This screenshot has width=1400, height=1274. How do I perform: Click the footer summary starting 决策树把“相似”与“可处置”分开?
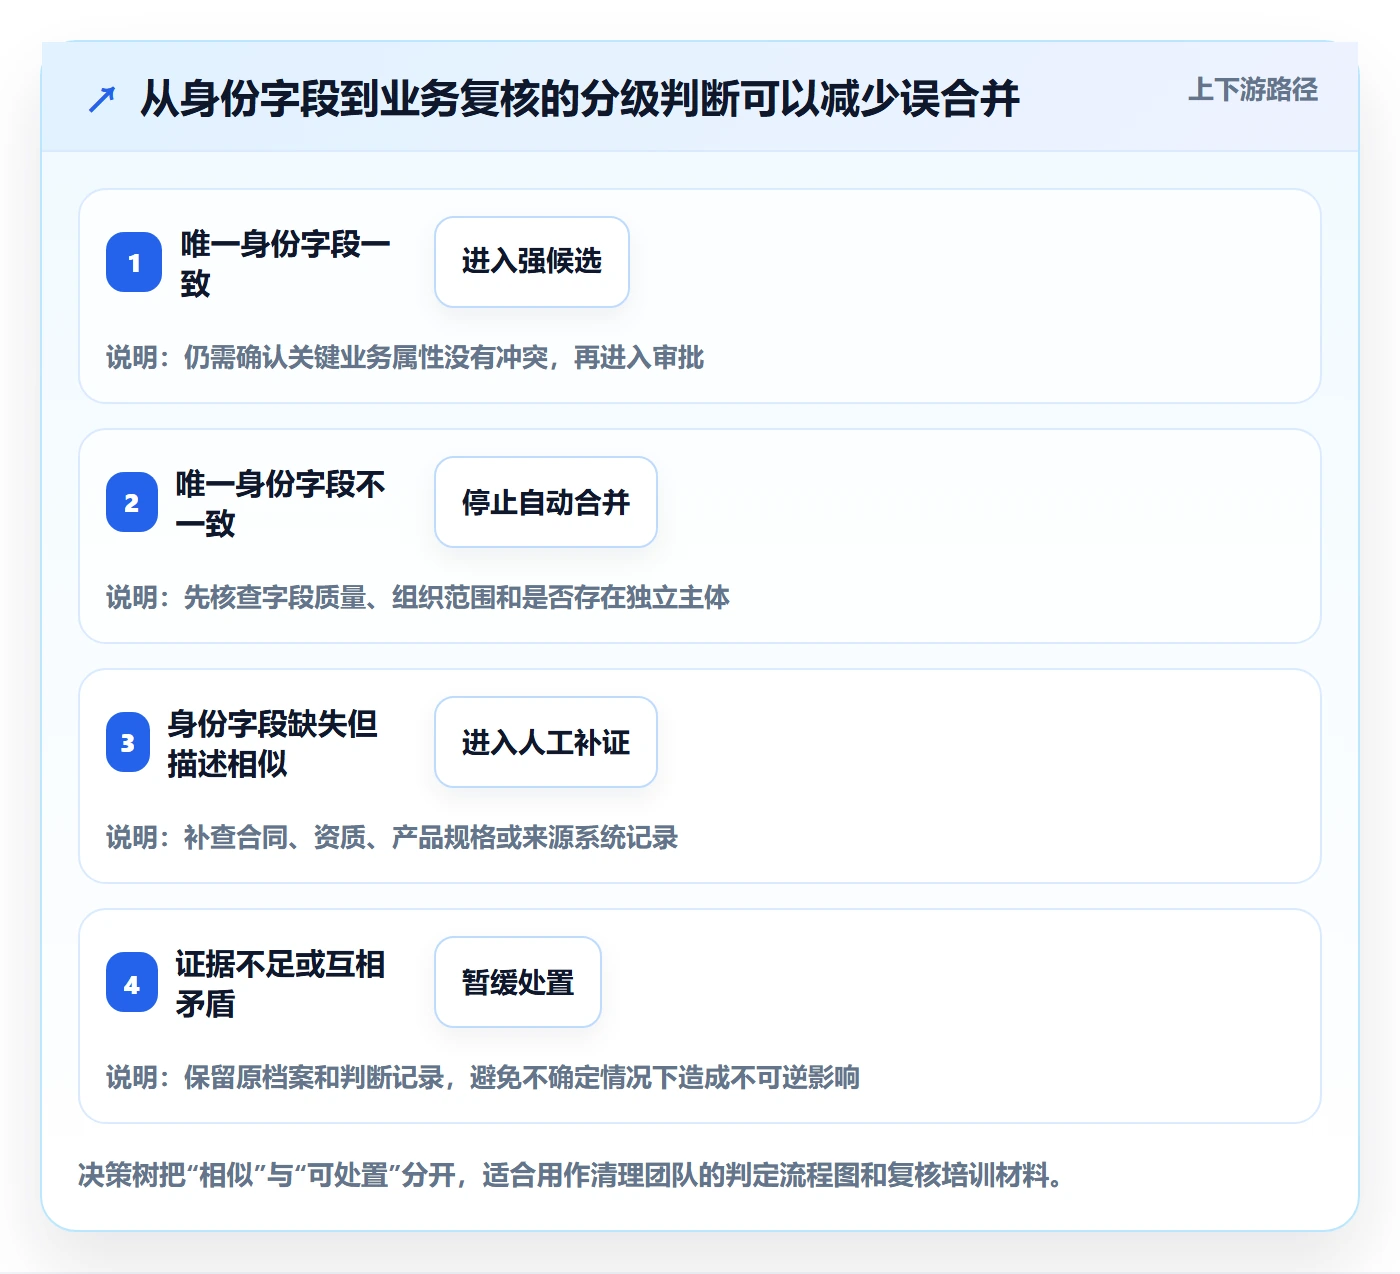[570, 1174]
